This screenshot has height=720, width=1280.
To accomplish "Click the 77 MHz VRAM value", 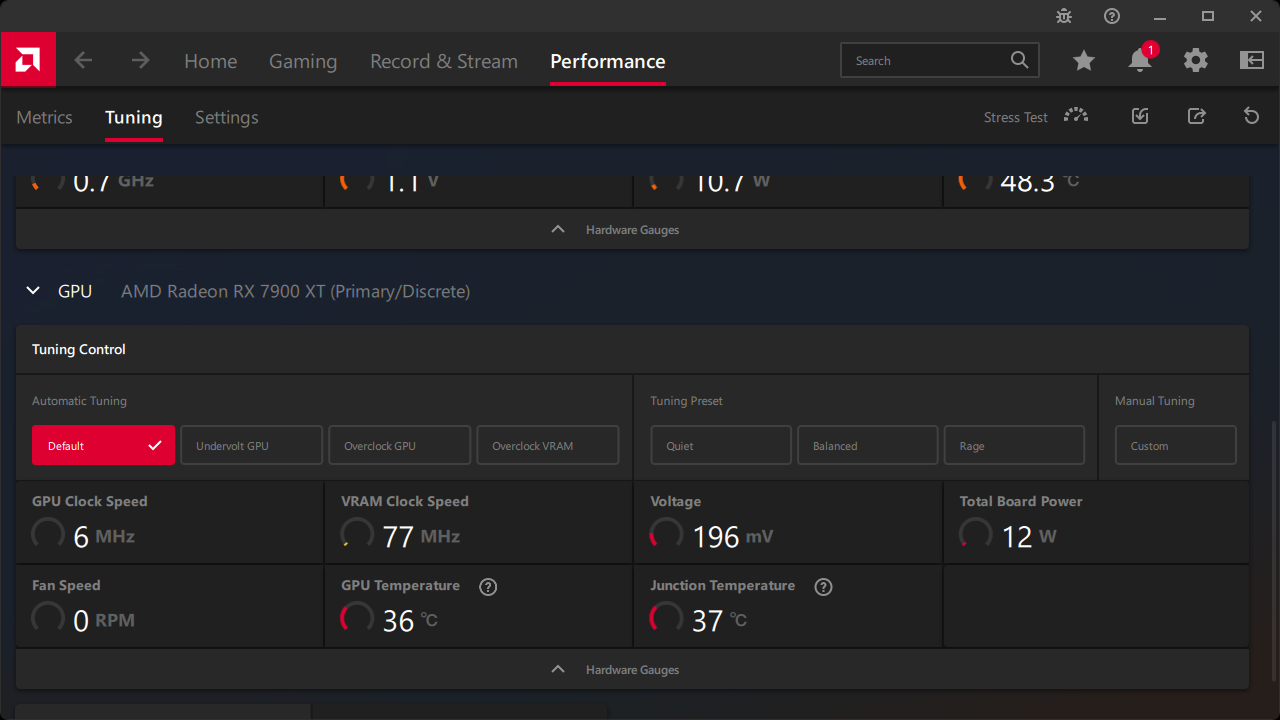I will pyautogui.click(x=421, y=537).
